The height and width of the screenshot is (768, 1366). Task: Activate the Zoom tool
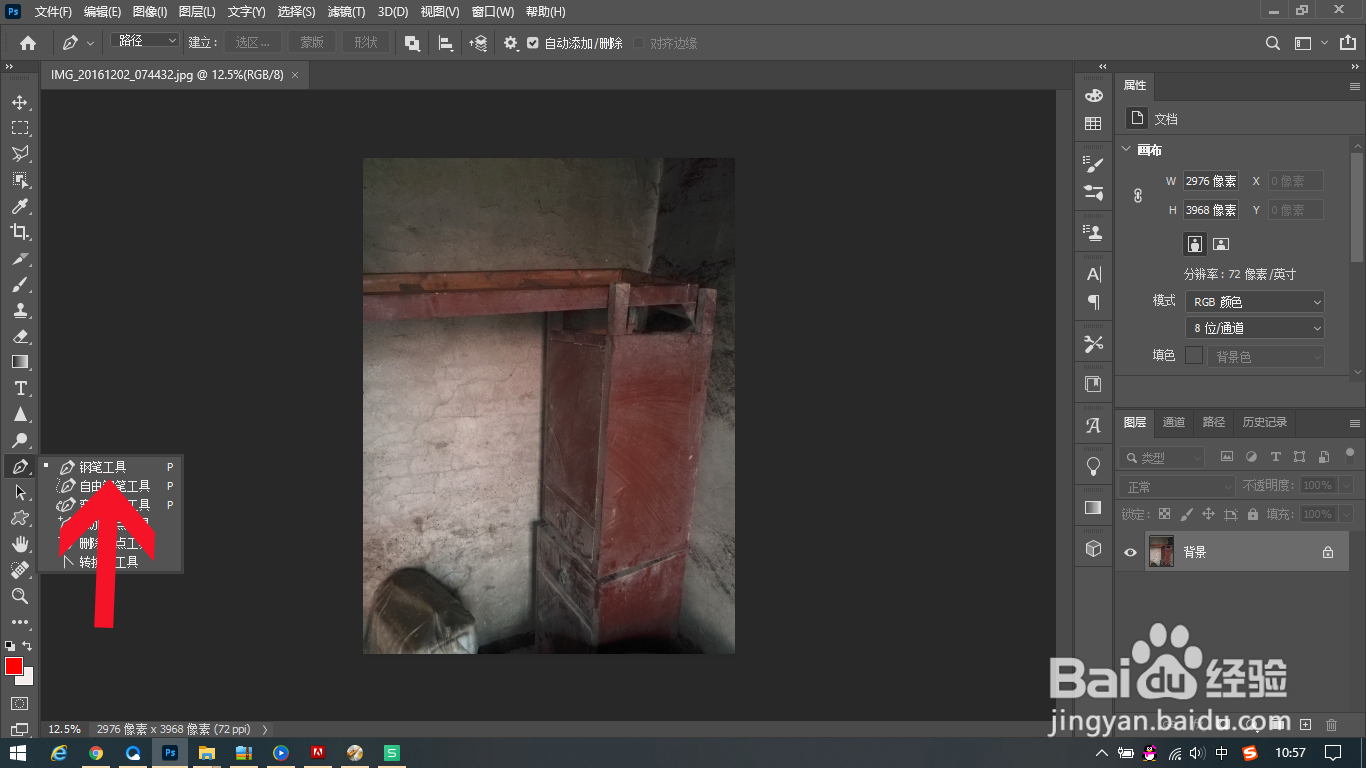point(20,596)
